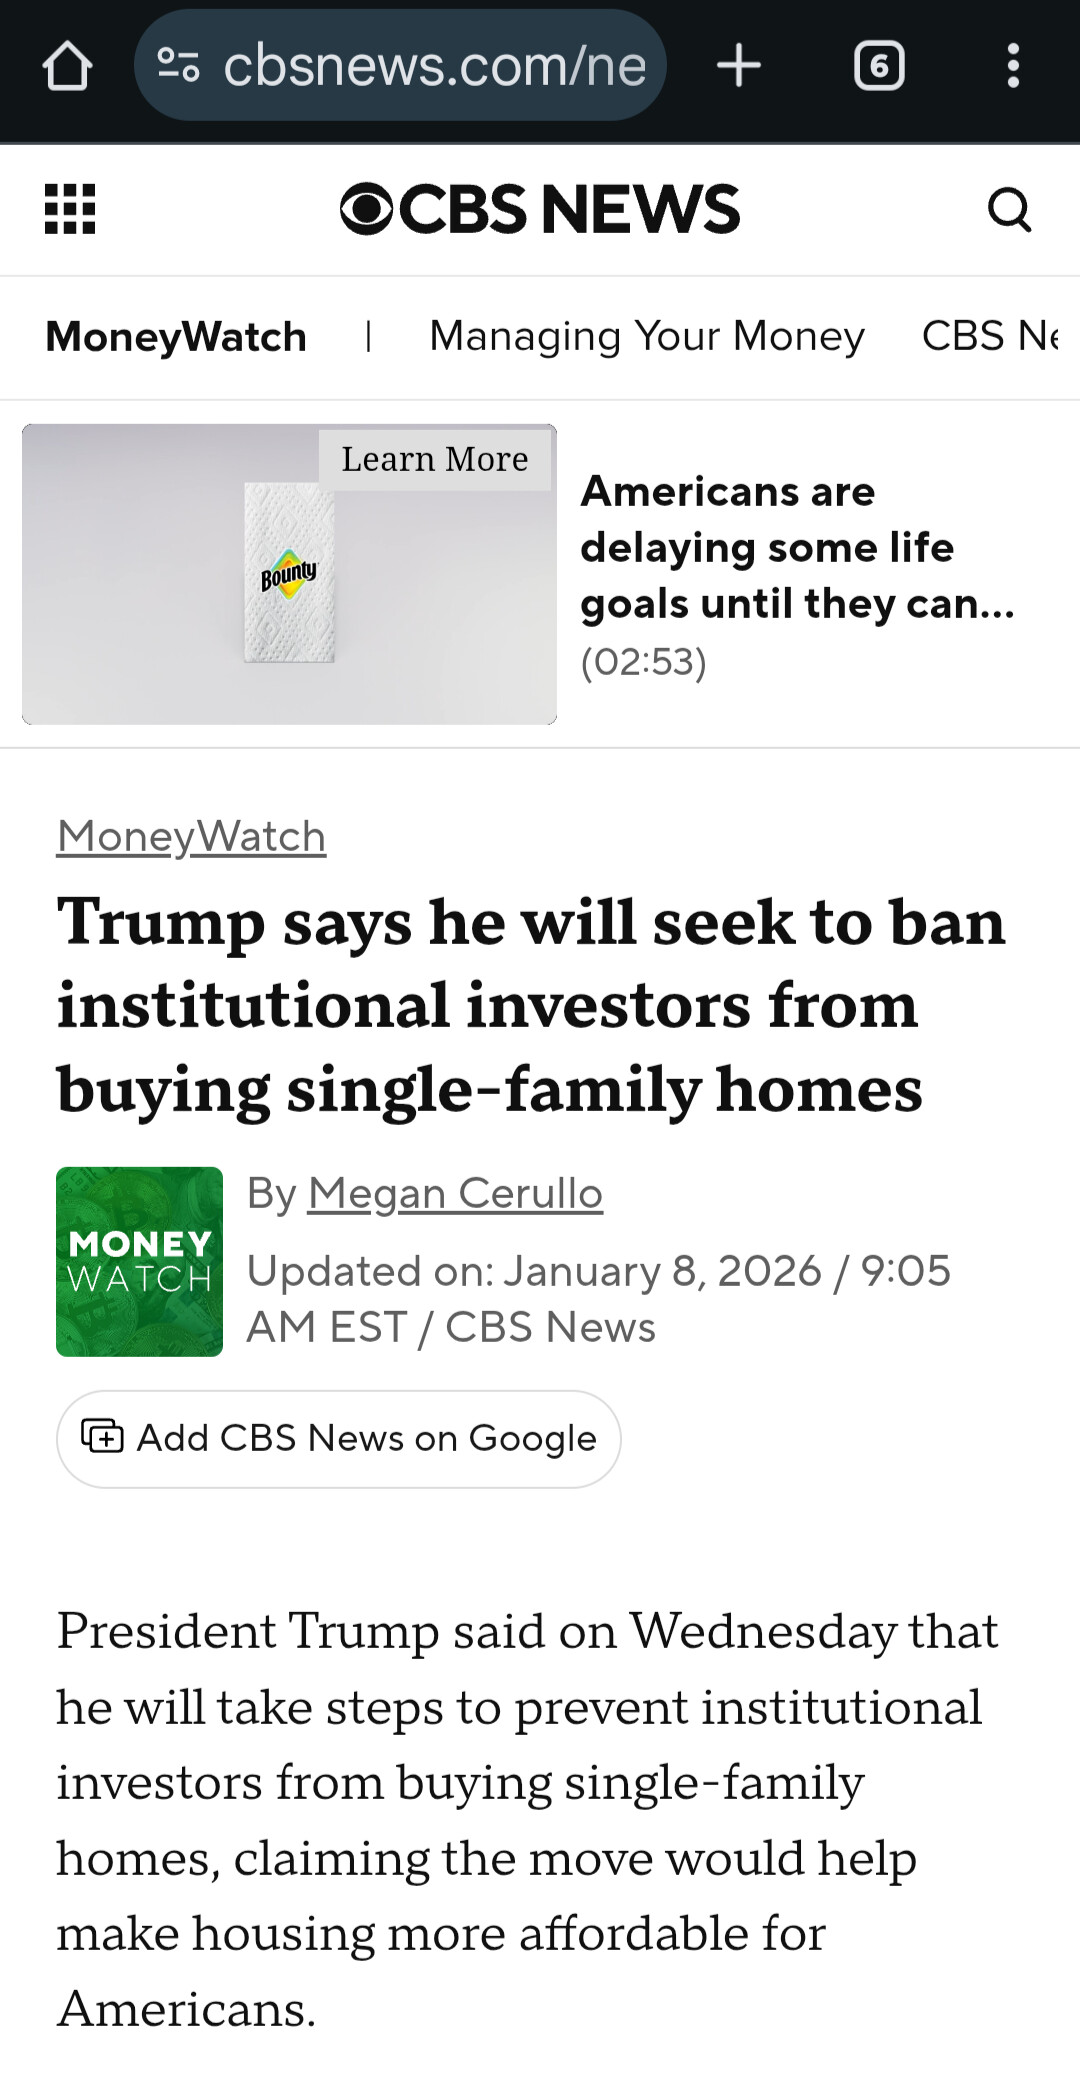Click Learn More on the Bounty ad

(x=434, y=459)
